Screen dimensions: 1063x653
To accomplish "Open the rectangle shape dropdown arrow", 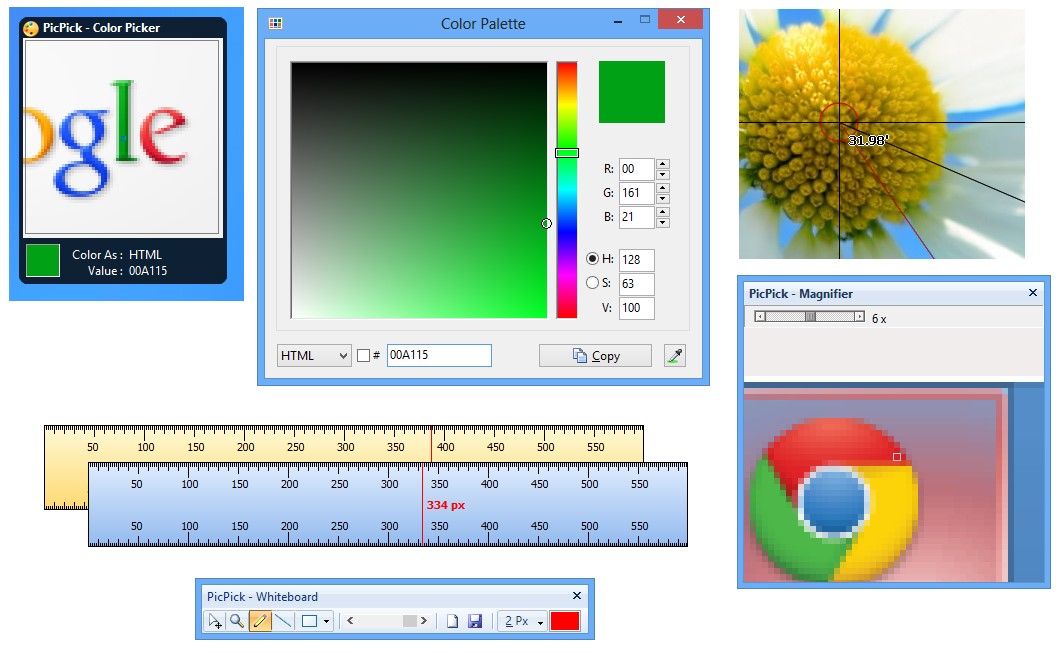I will [x=327, y=621].
